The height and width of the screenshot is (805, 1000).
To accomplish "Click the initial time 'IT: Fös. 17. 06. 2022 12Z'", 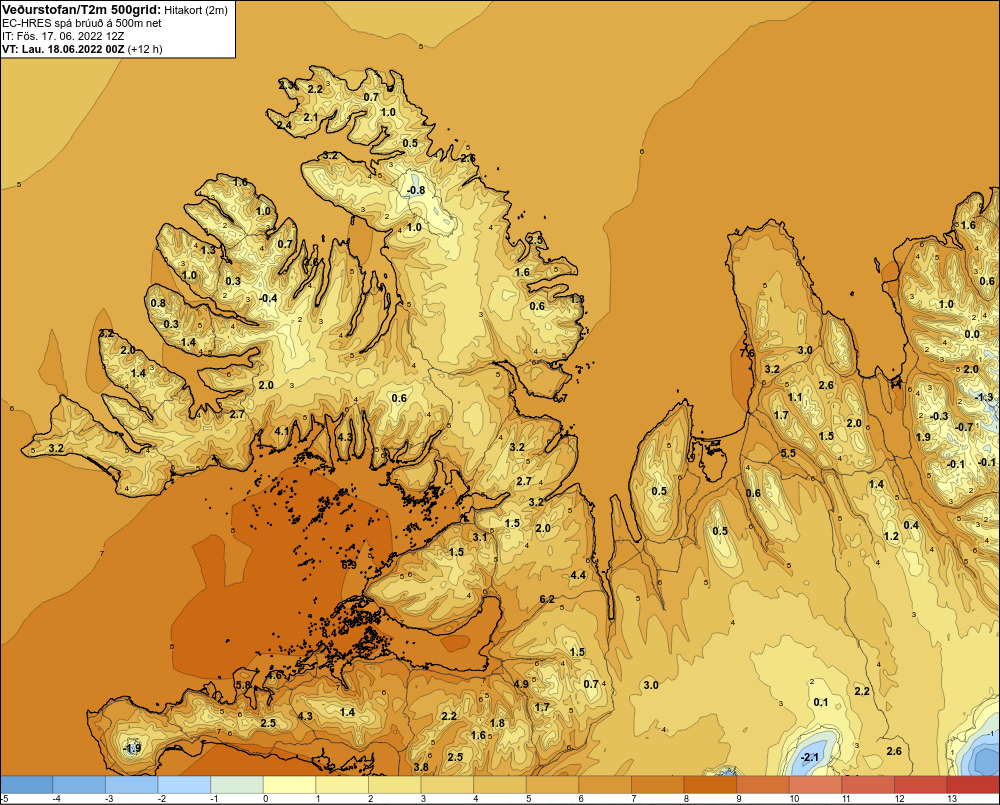I will click(x=63, y=36).
